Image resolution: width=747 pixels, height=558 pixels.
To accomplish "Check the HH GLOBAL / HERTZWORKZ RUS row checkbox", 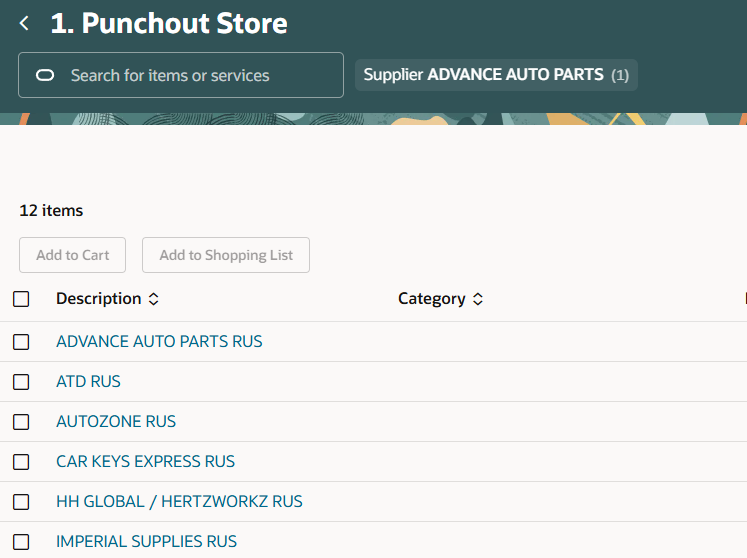I will (x=21, y=502).
